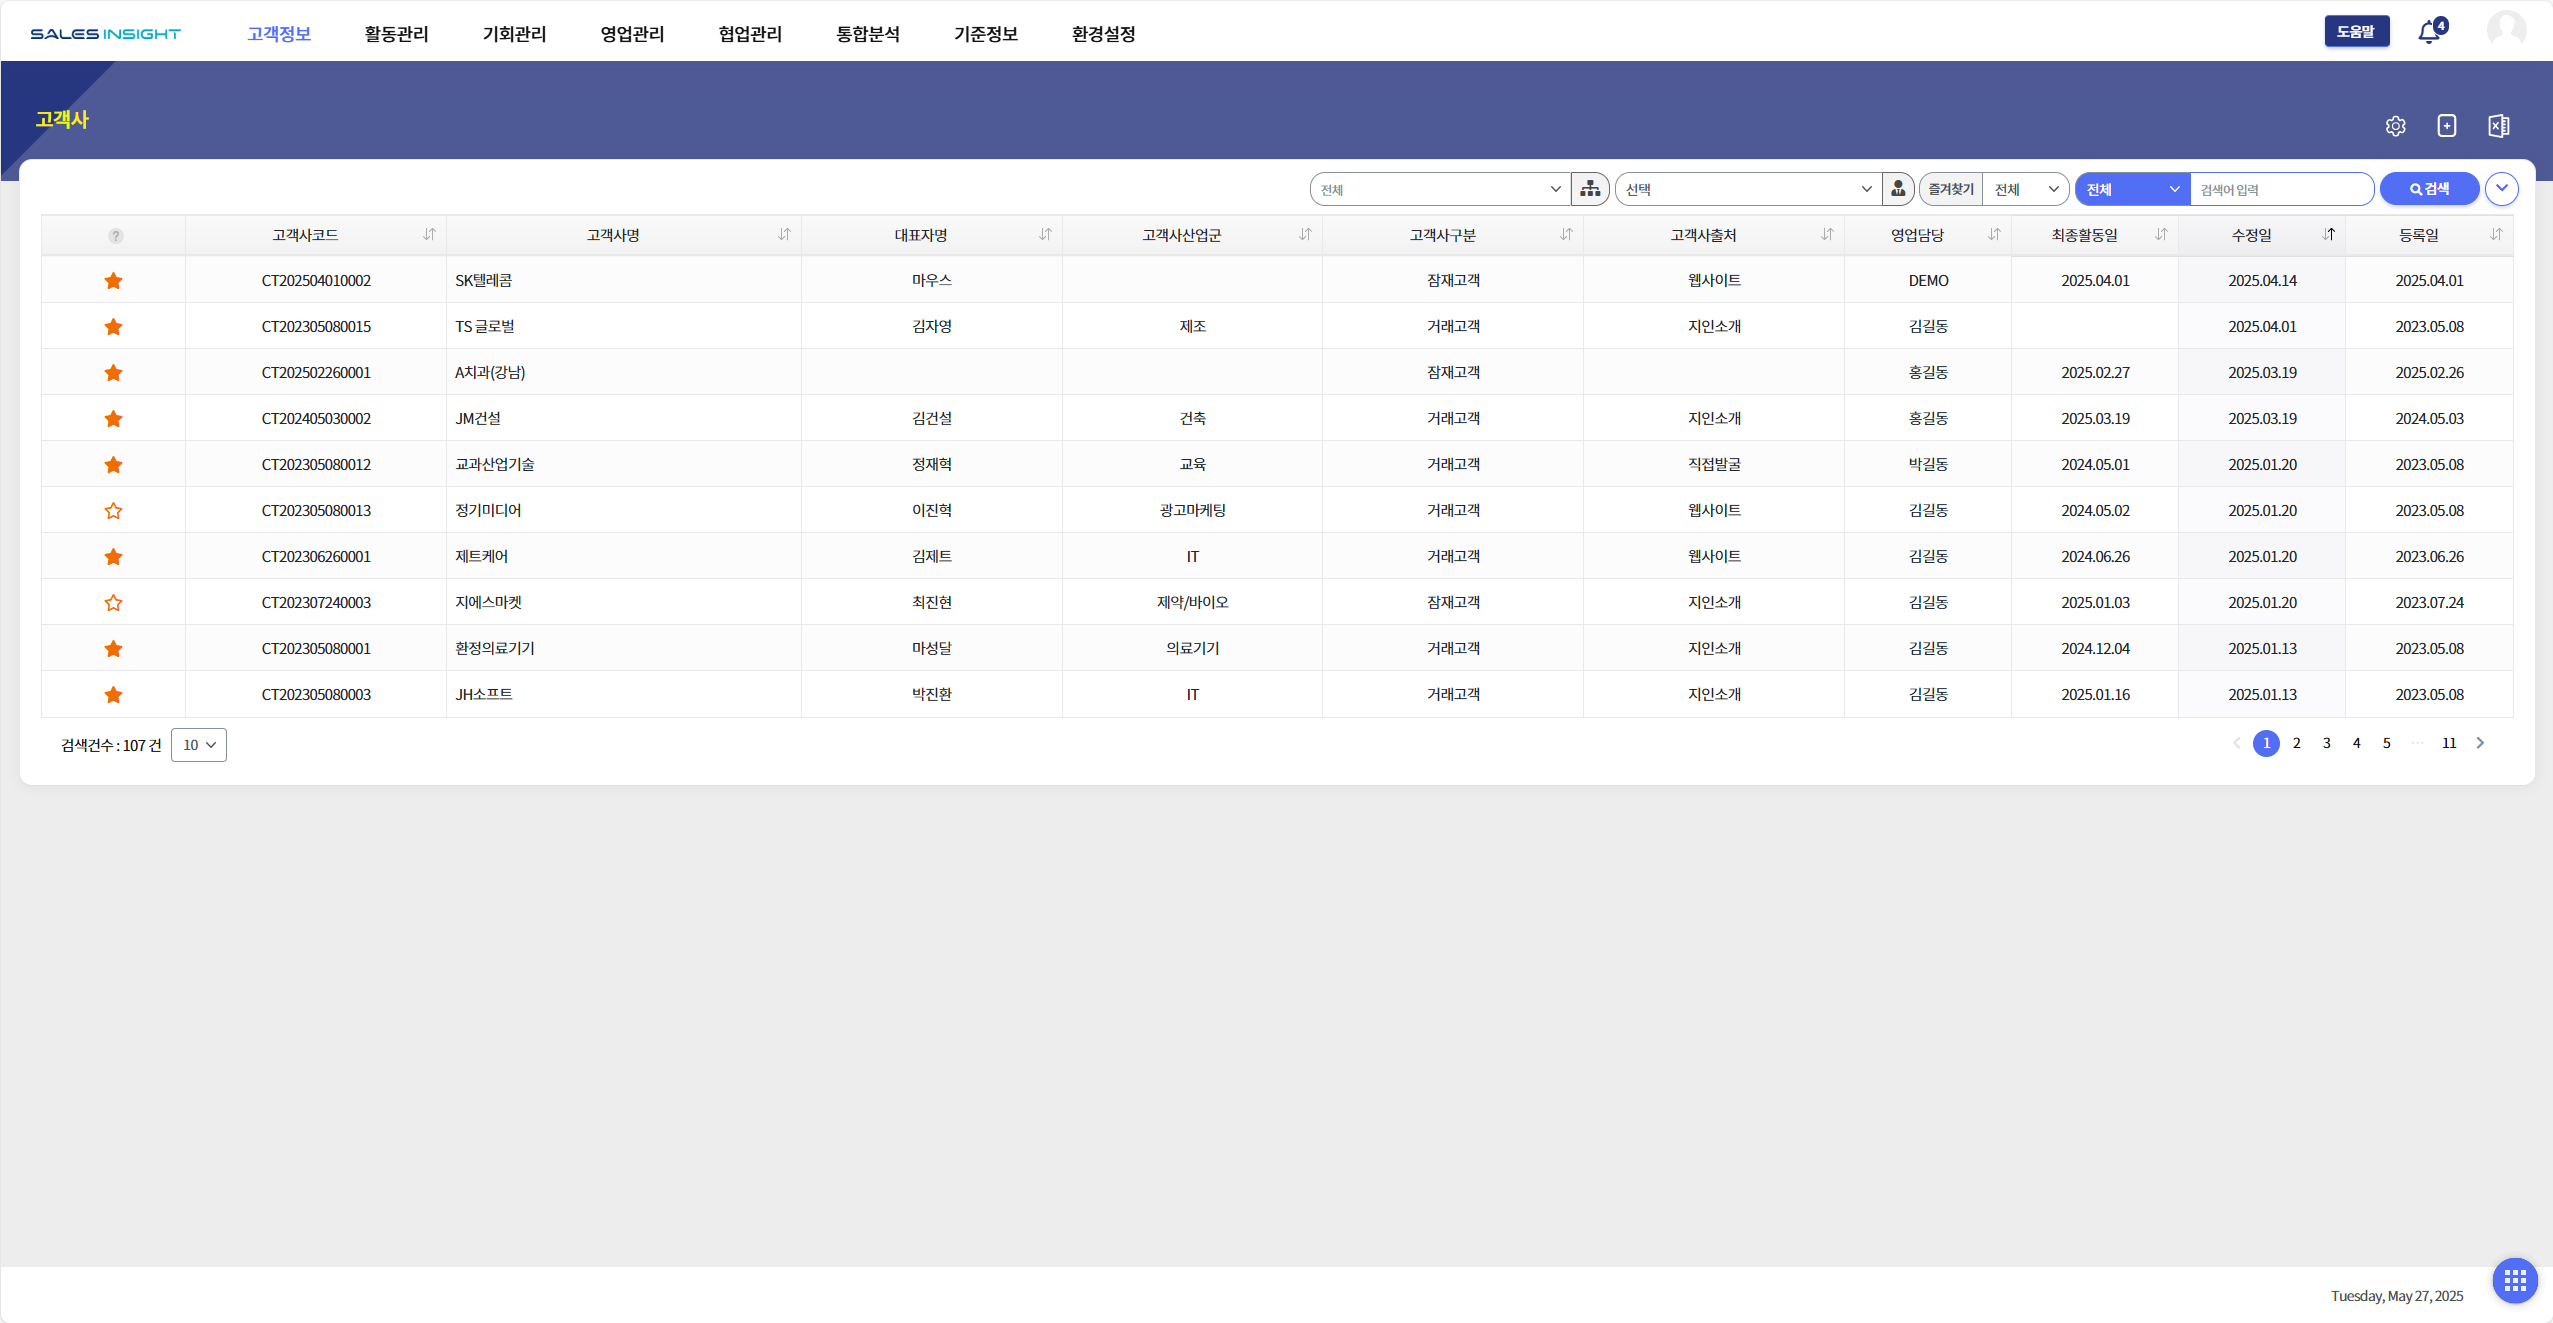Image resolution: width=2553 pixels, height=1323 pixels.
Task: Sort by 고객사코드 column arrows
Action: pos(429,234)
